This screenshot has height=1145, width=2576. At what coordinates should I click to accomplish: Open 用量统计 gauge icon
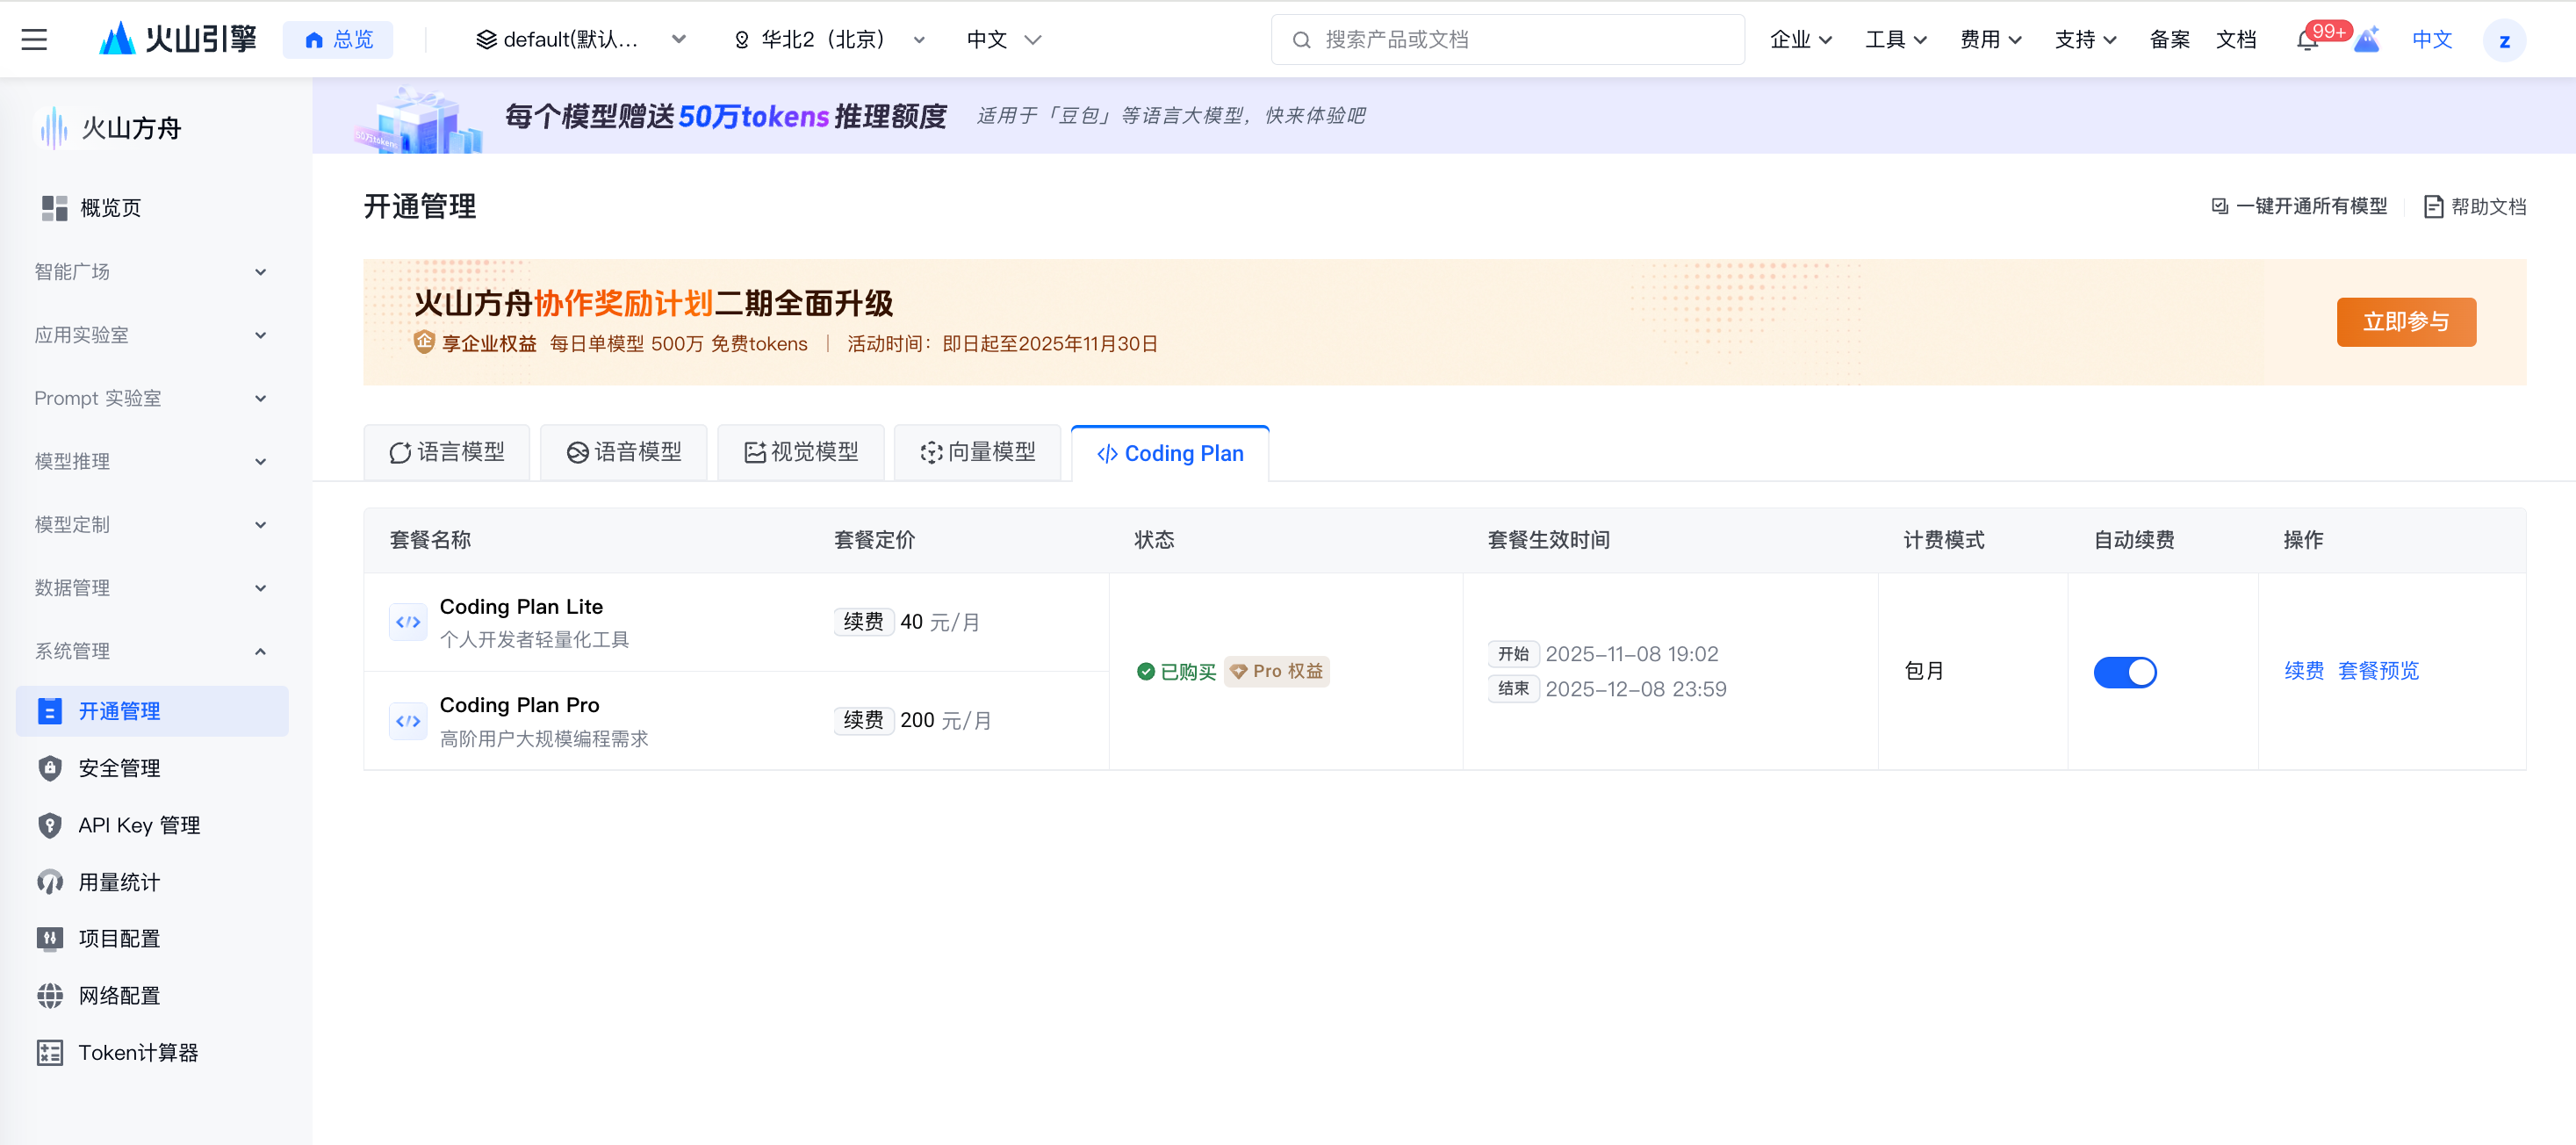[x=50, y=882]
